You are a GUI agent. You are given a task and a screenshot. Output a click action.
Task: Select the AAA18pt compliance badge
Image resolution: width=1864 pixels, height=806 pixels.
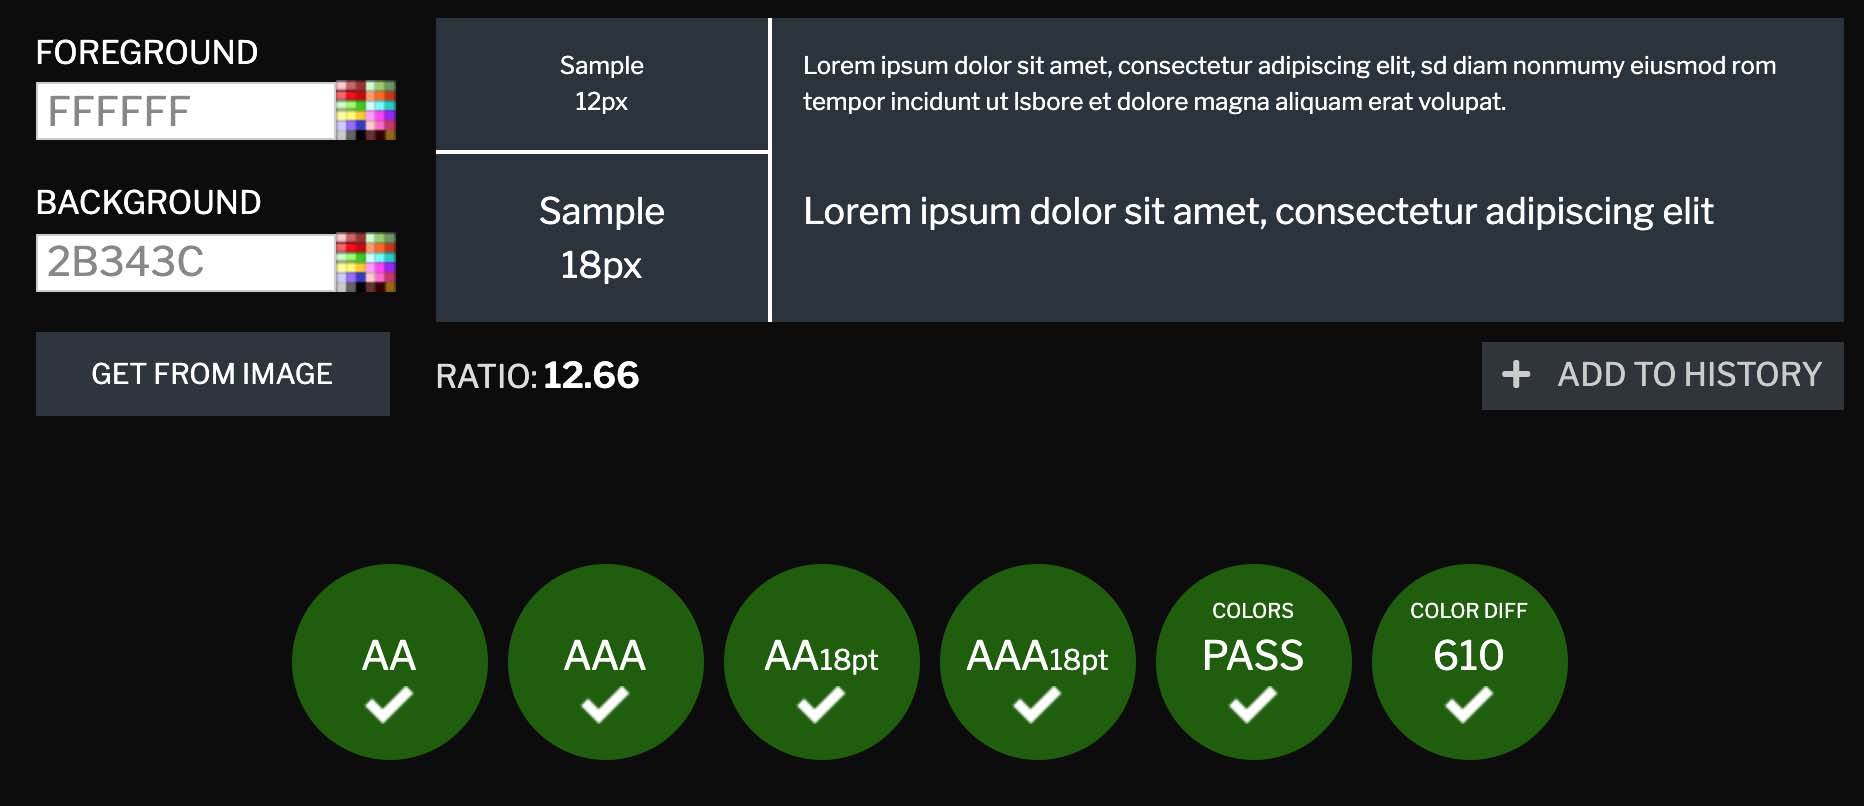pos(1037,662)
